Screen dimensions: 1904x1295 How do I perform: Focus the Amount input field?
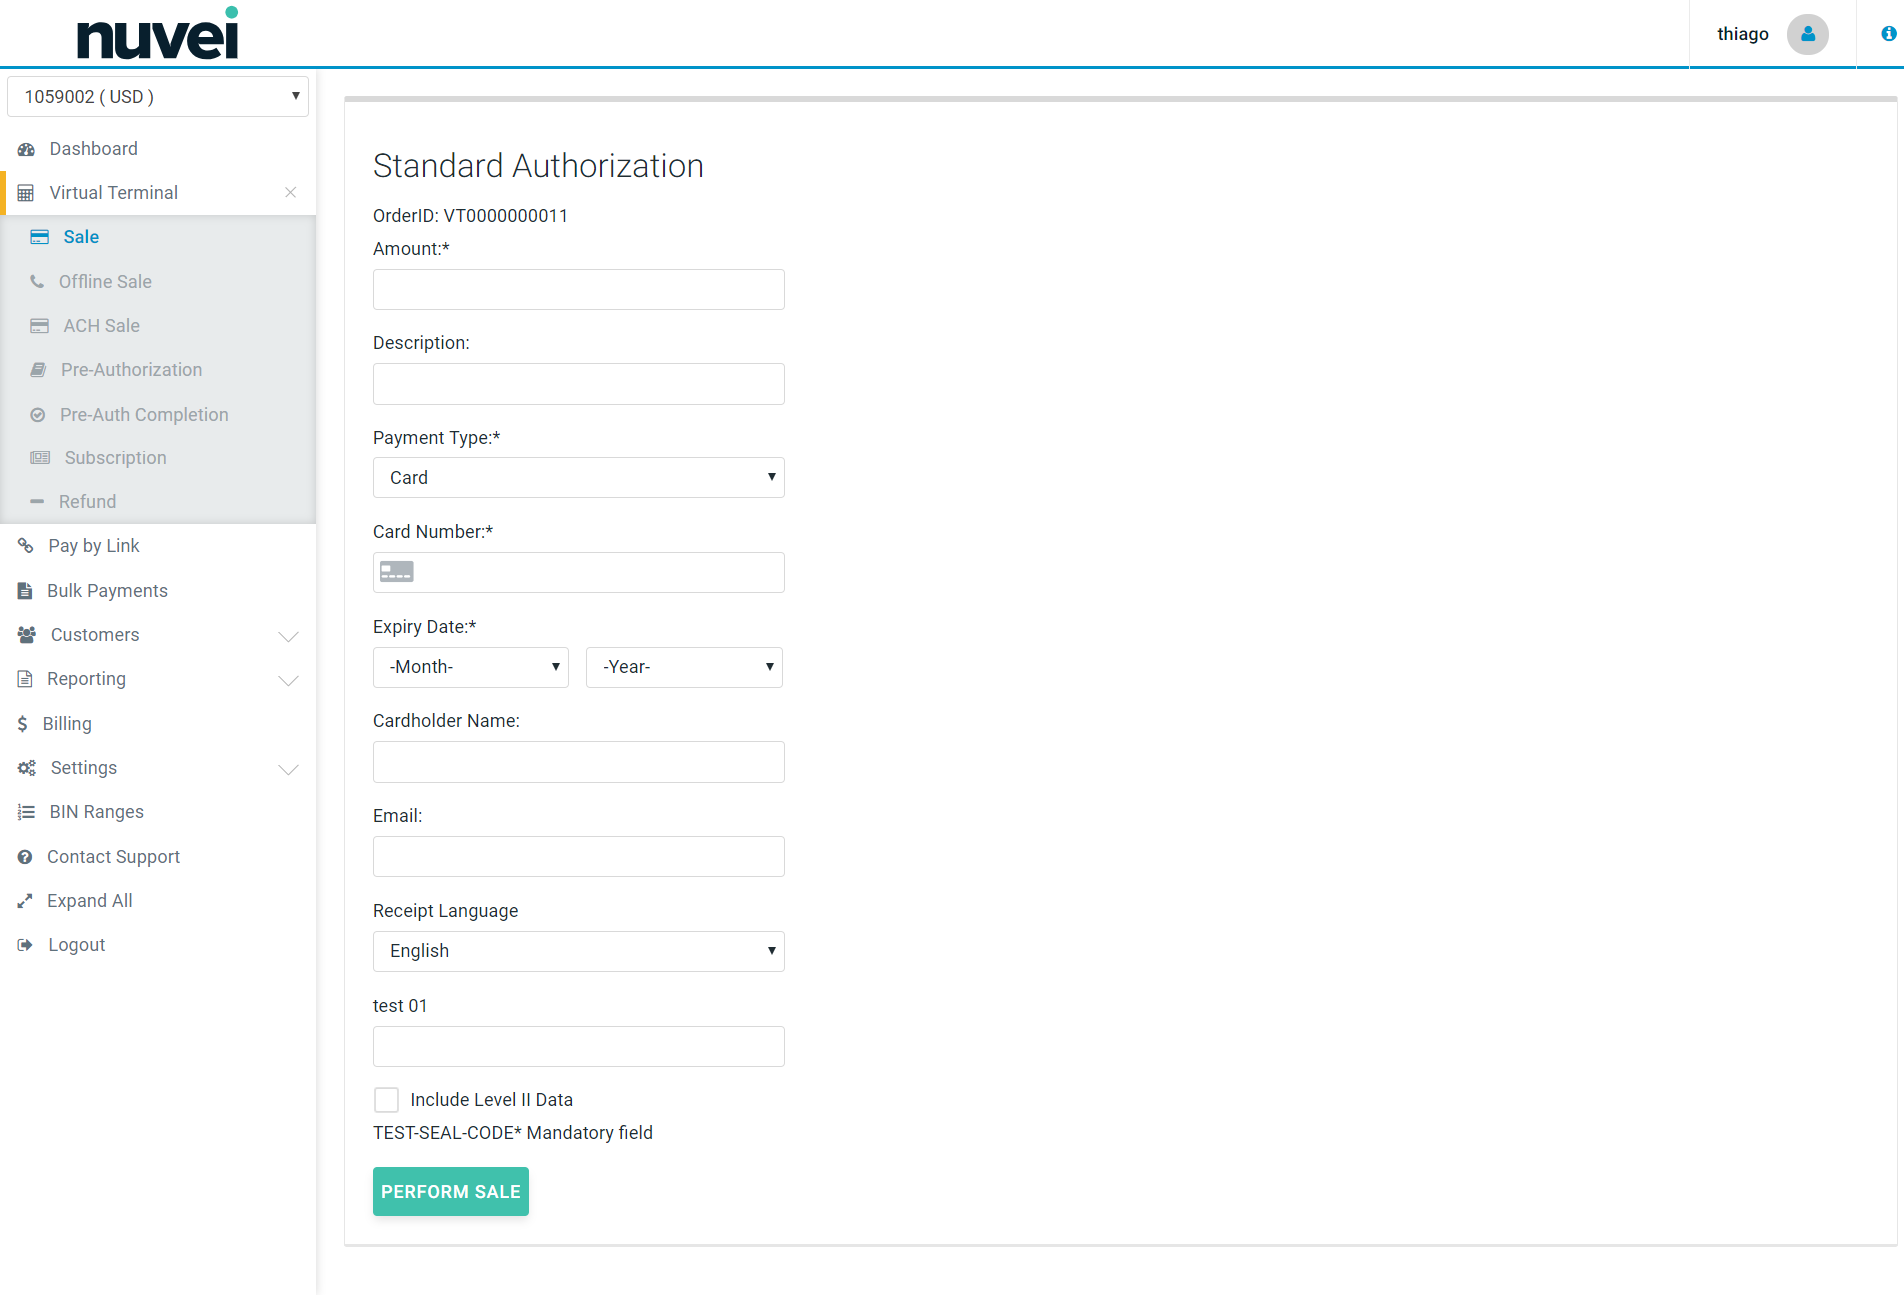[x=578, y=290]
